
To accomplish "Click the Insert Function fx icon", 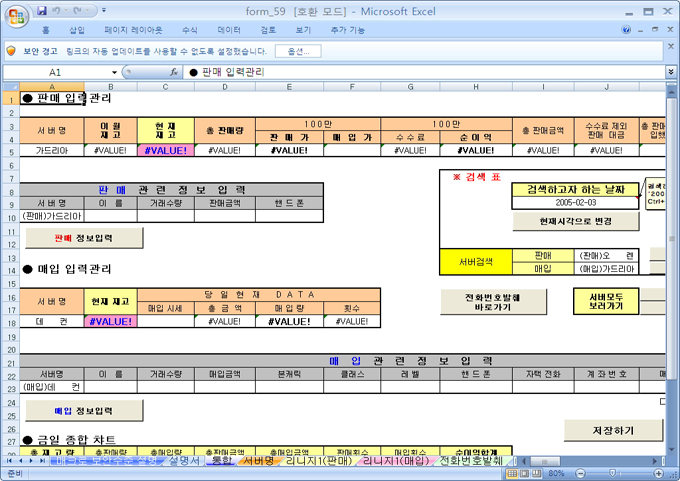I will [x=174, y=72].
